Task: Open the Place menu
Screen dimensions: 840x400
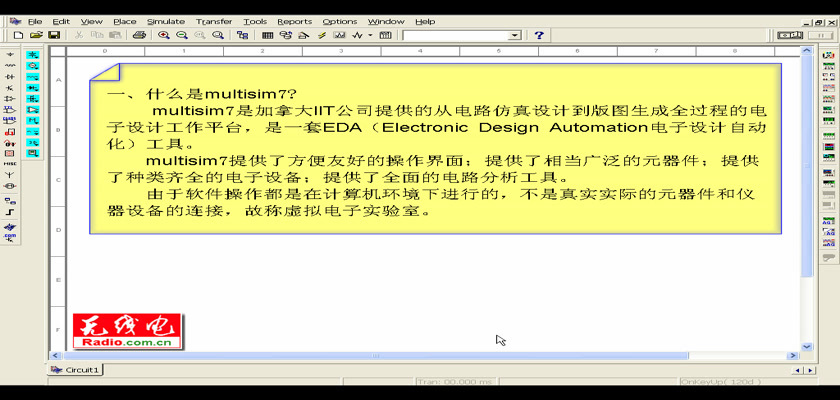Action: [125, 21]
